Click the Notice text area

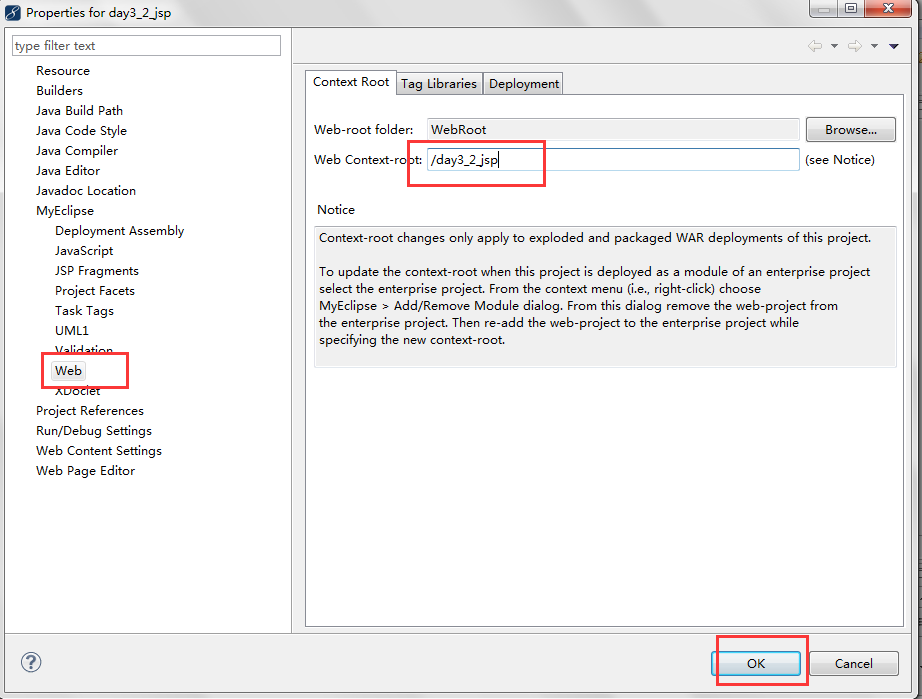[605, 297]
